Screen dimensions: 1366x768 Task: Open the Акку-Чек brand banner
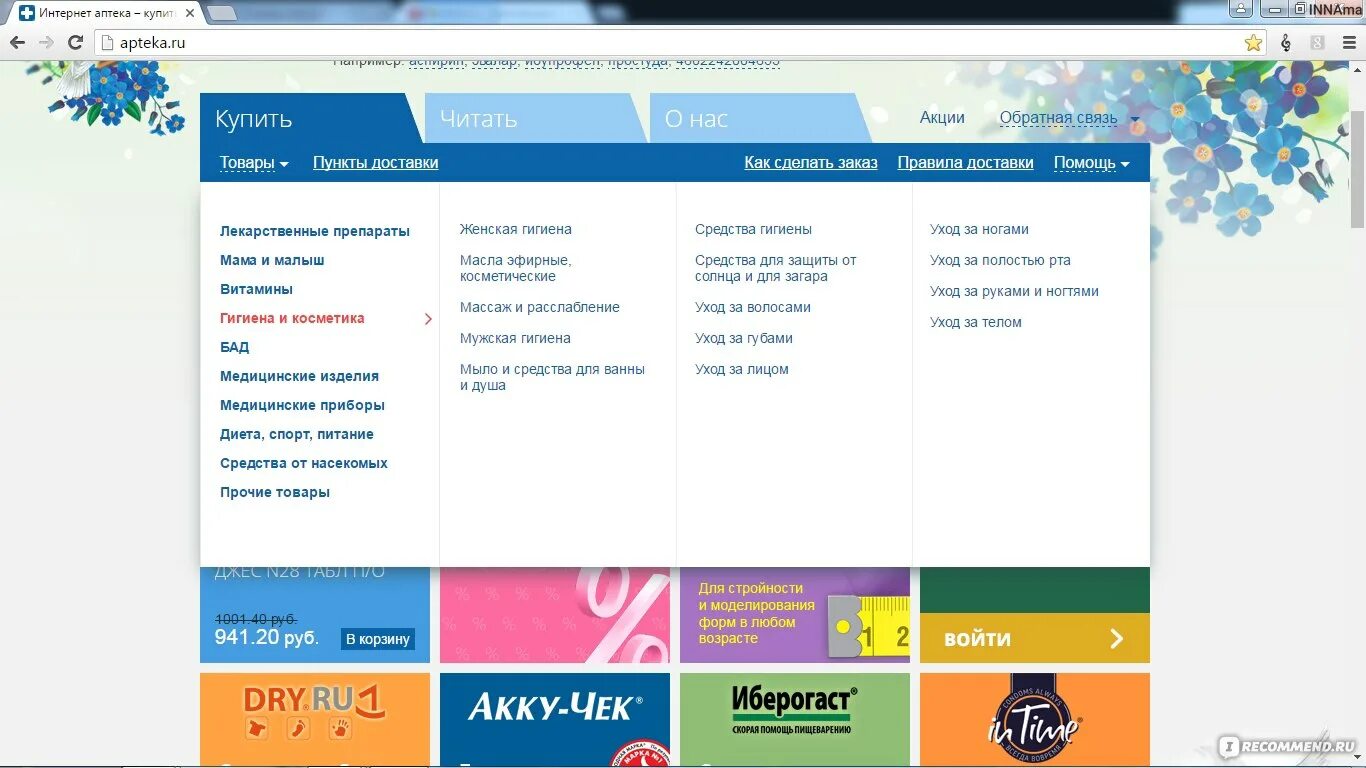tap(555, 720)
